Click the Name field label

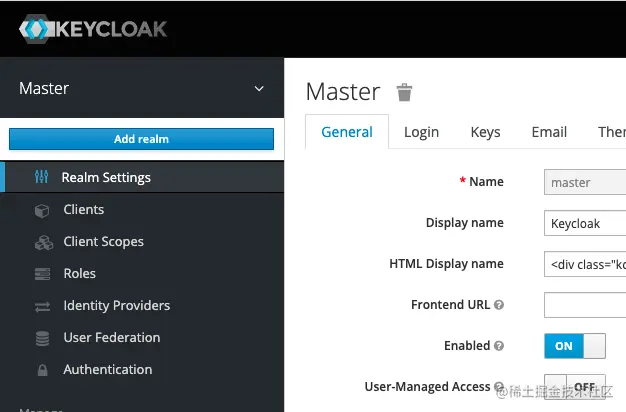click(x=486, y=182)
